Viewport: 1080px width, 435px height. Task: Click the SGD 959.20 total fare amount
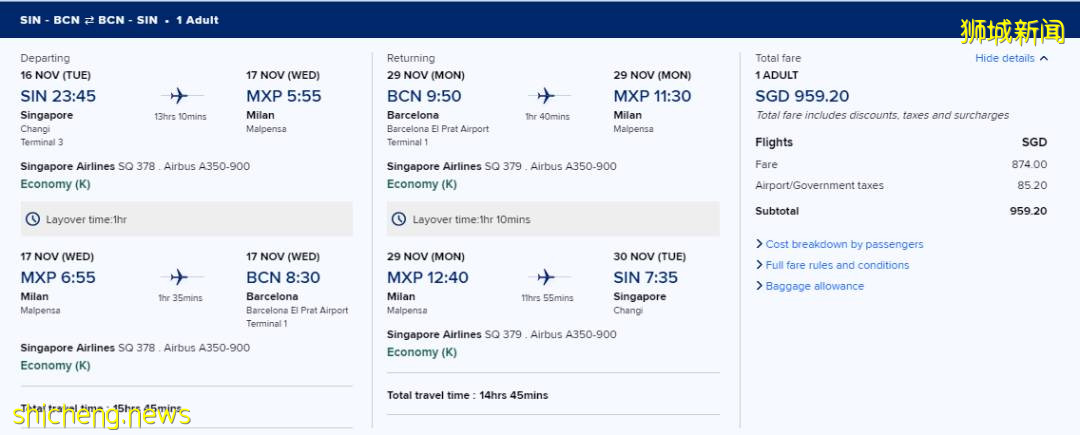coord(802,96)
